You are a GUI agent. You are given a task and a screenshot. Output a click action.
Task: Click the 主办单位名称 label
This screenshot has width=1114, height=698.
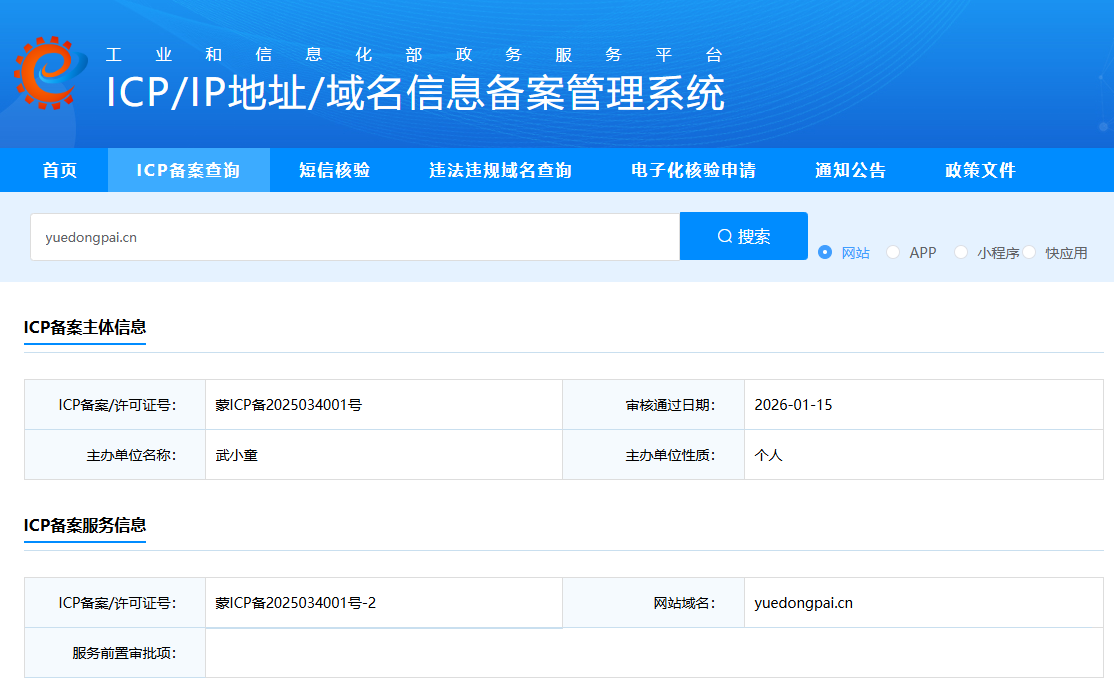131,456
